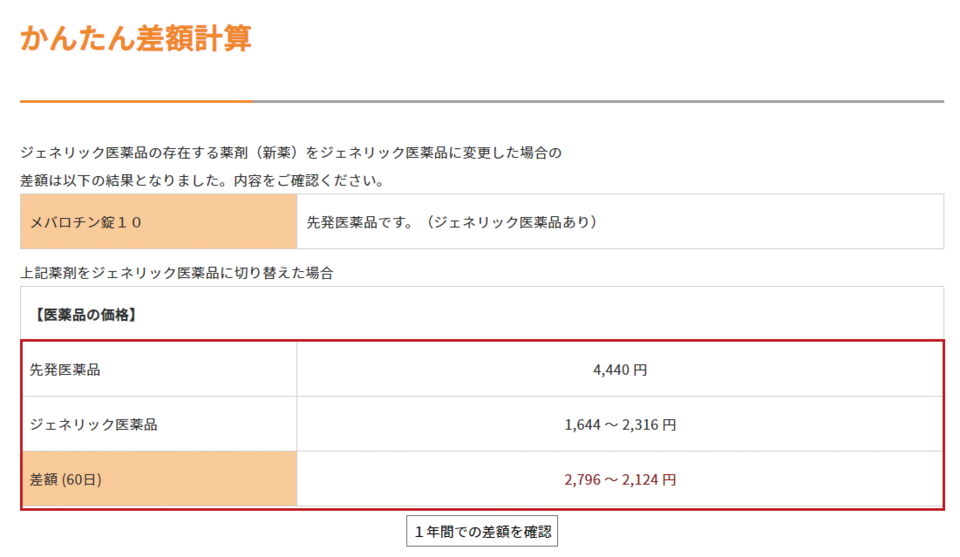Click the かんたん差額計算 page heading
This screenshot has height=557, width=960.
click(135, 38)
